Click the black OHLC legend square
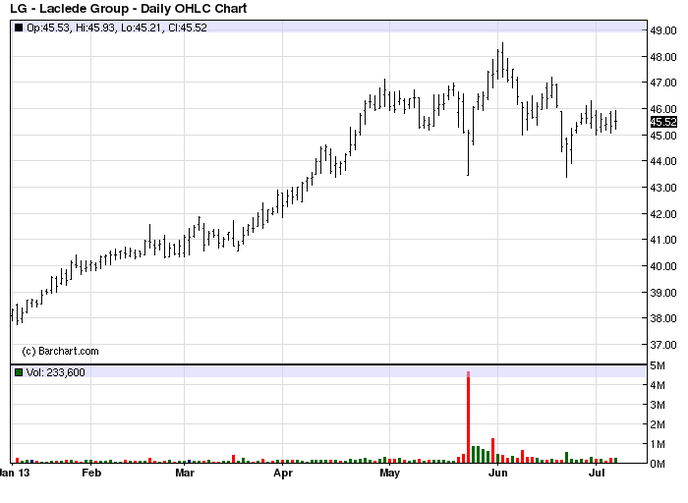Viewport: 688px width, 503px height. coord(18,27)
